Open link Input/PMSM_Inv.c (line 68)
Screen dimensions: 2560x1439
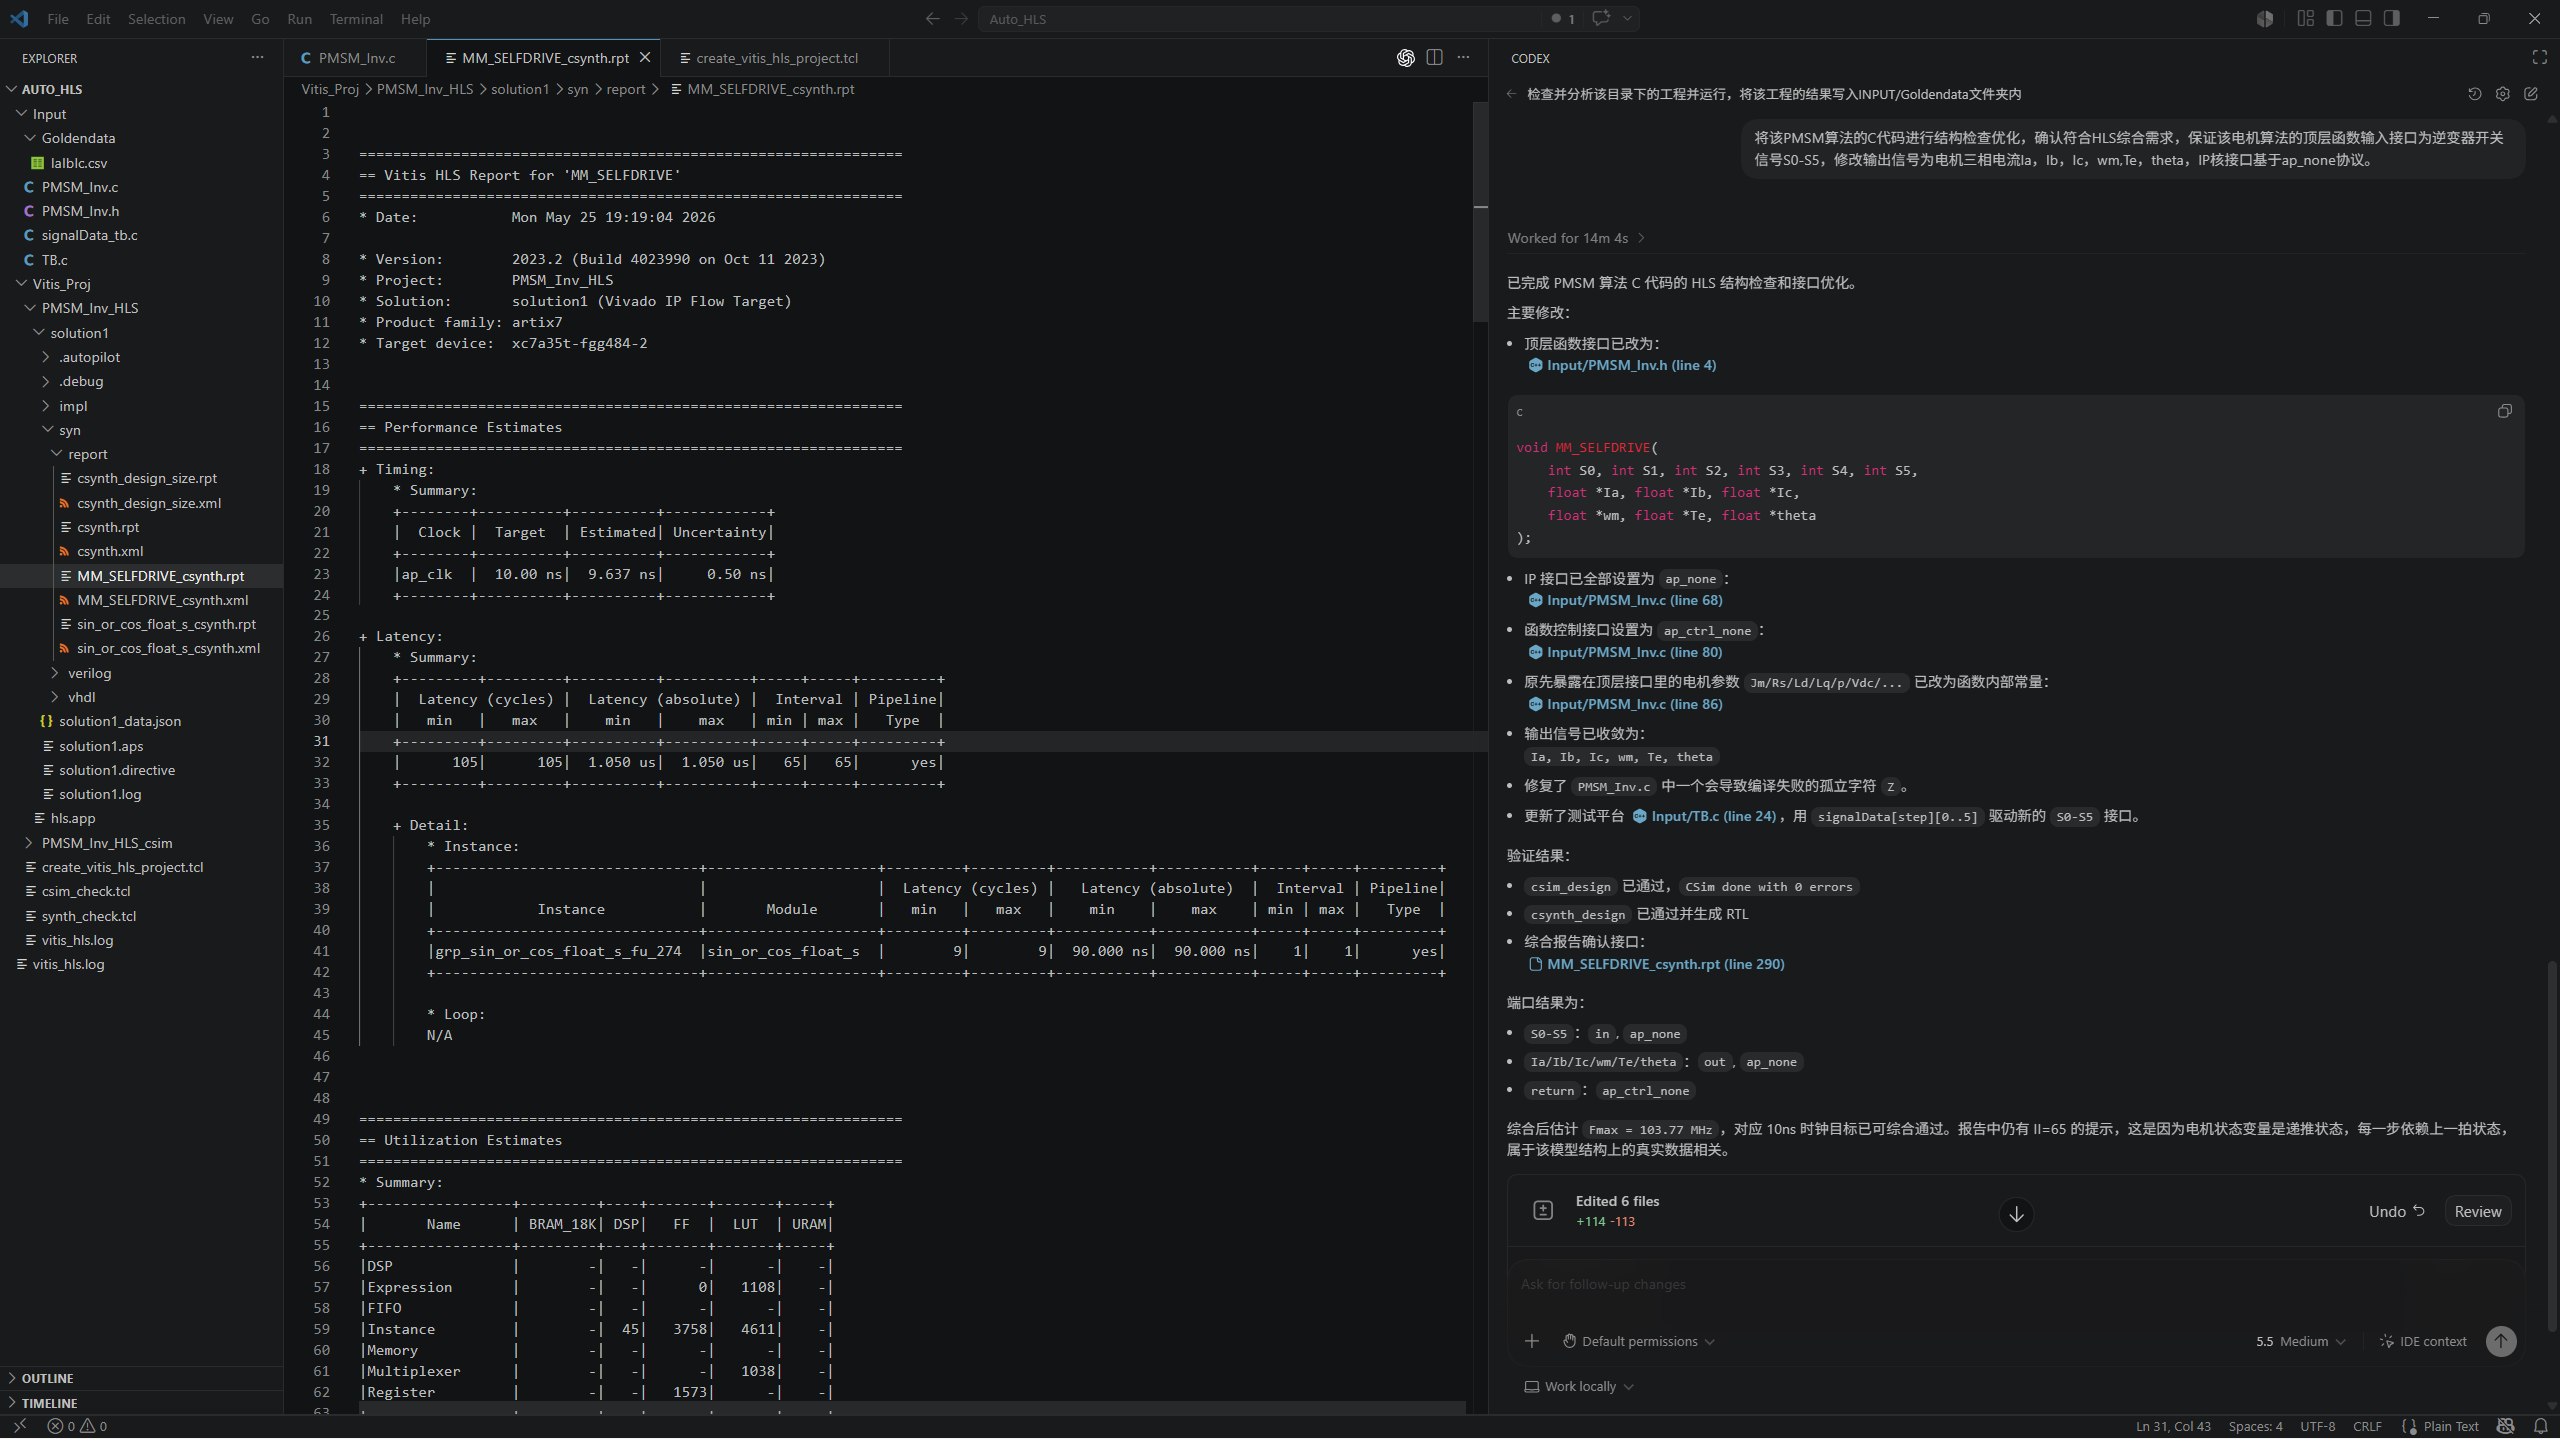(x=1625, y=600)
